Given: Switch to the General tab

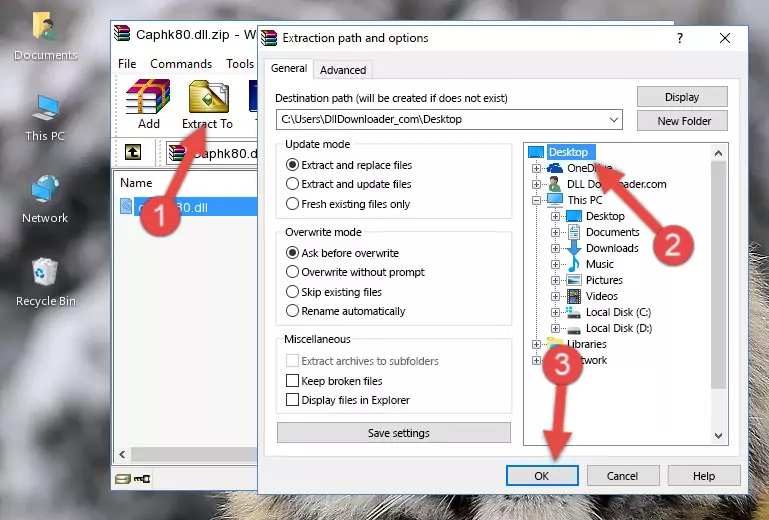Looking at the screenshot, I should click(x=289, y=68).
